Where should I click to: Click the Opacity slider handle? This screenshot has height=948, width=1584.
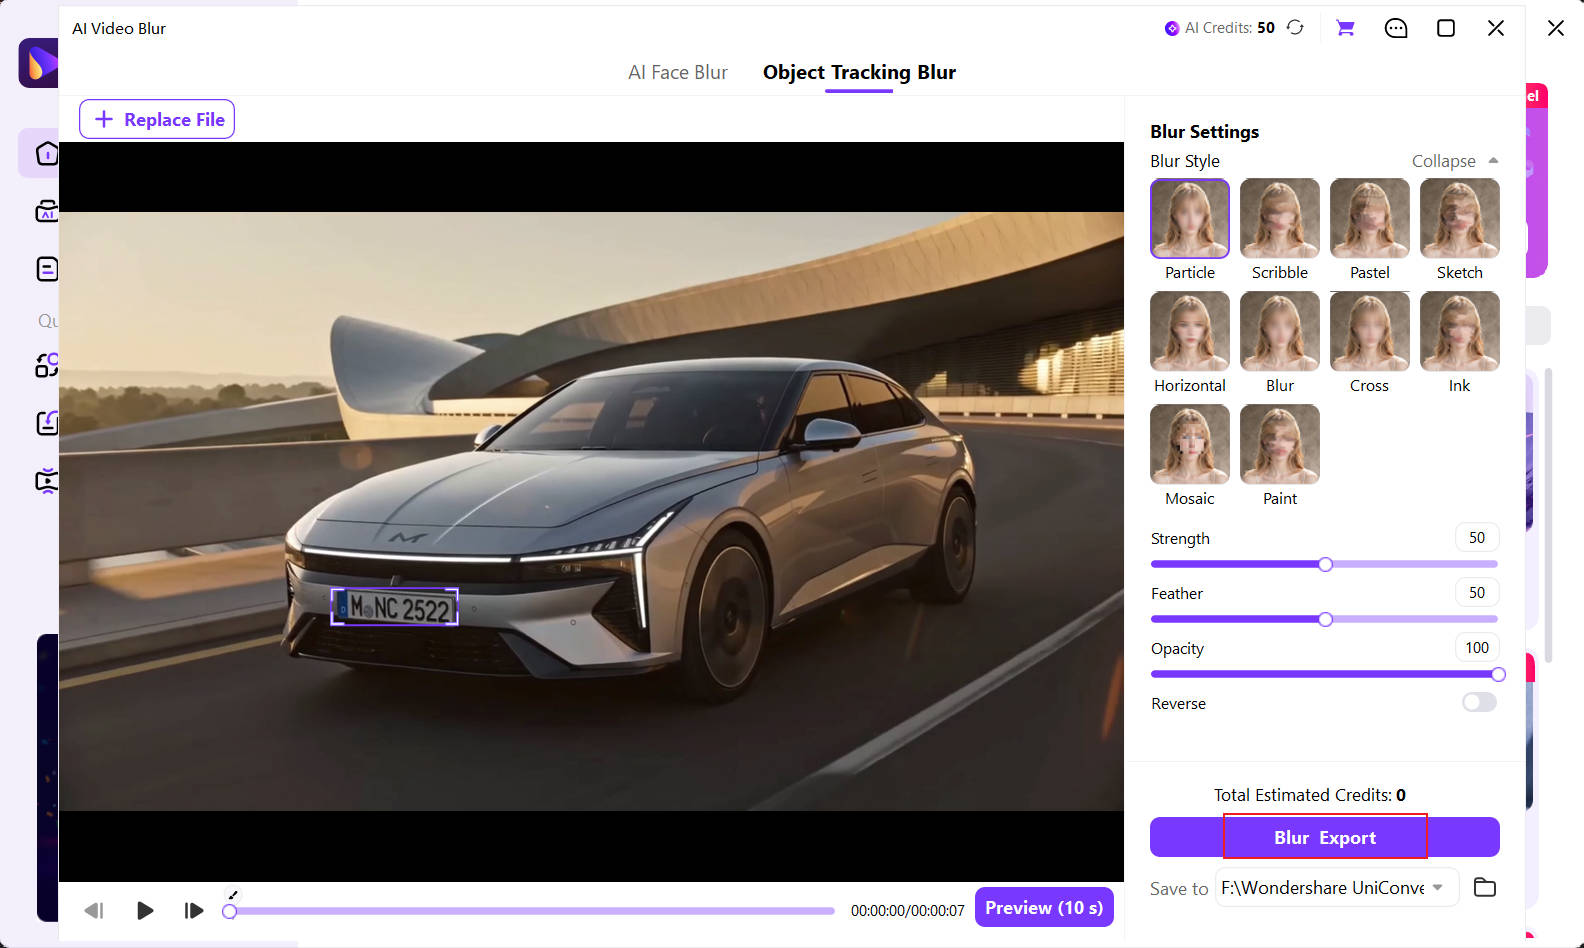click(x=1498, y=674)
